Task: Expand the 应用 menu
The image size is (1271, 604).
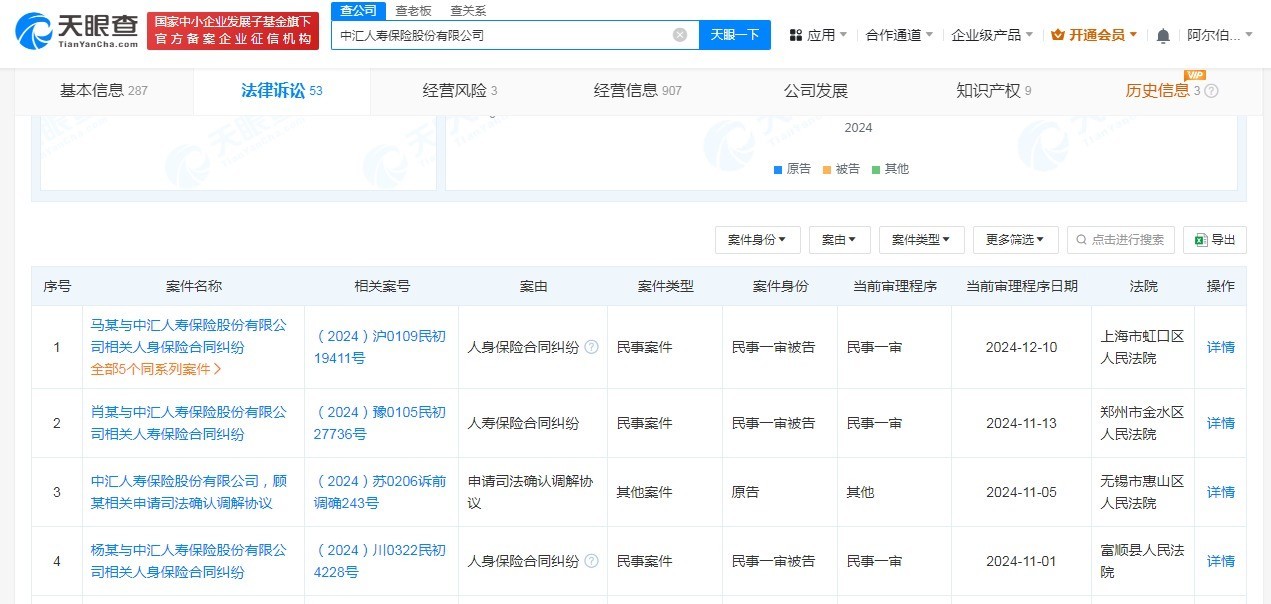Action: click(x=818, y=35)
